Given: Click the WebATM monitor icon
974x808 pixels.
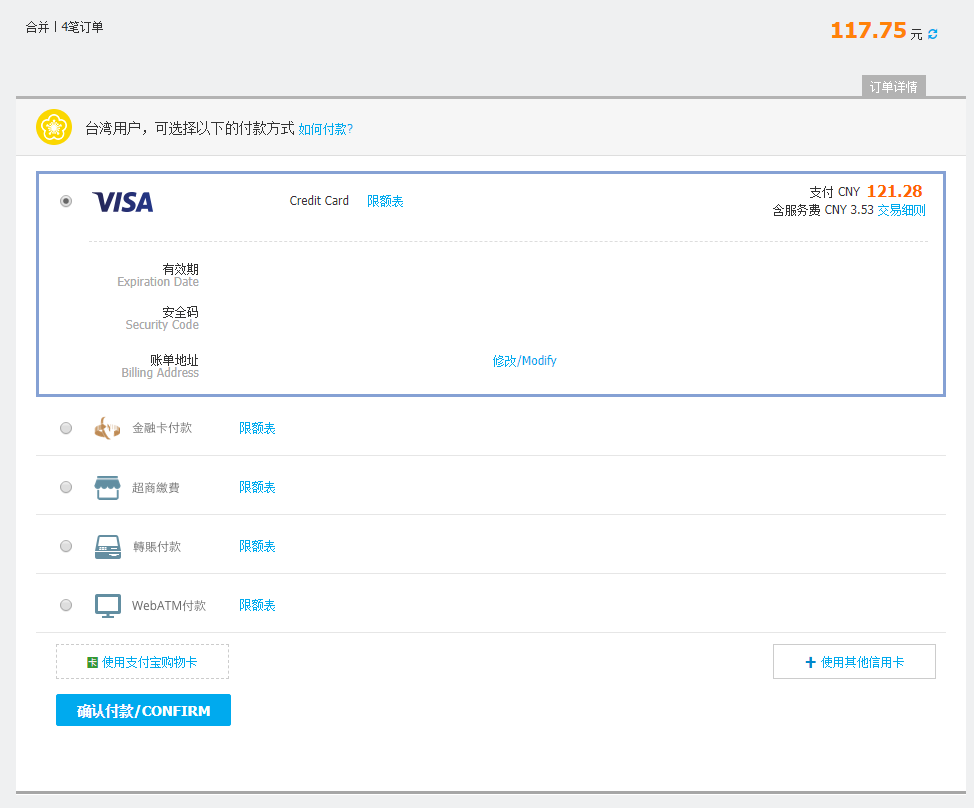Looking at the screenshot, I should [x=107, y=606].
